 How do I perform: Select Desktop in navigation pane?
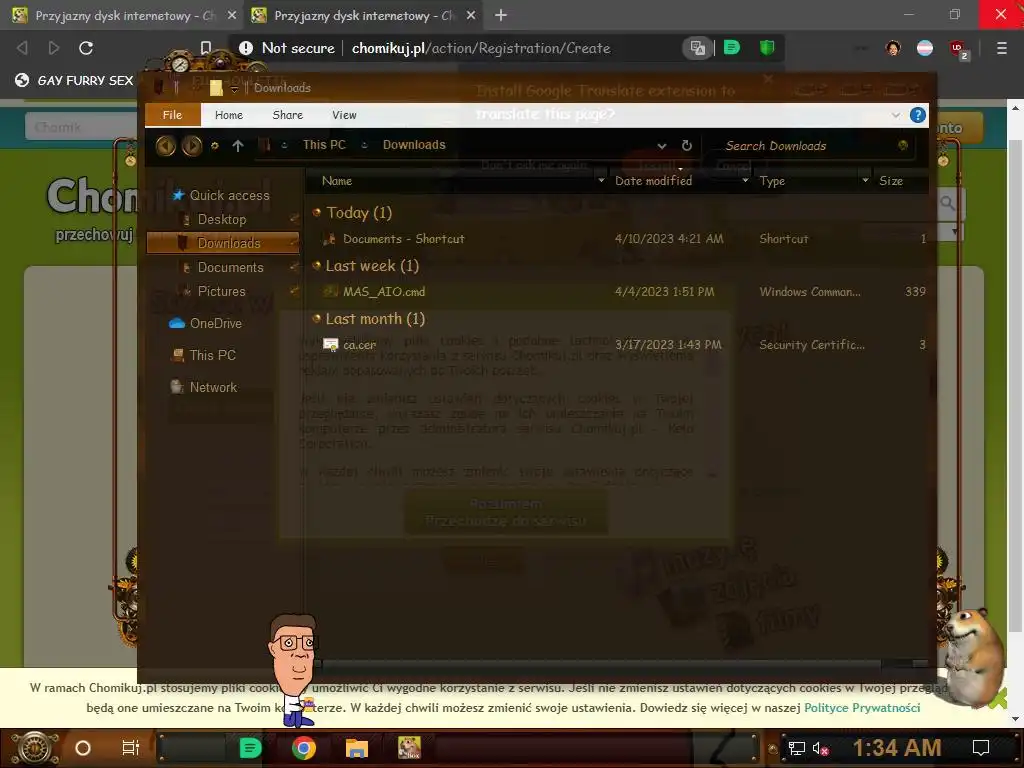222,219
